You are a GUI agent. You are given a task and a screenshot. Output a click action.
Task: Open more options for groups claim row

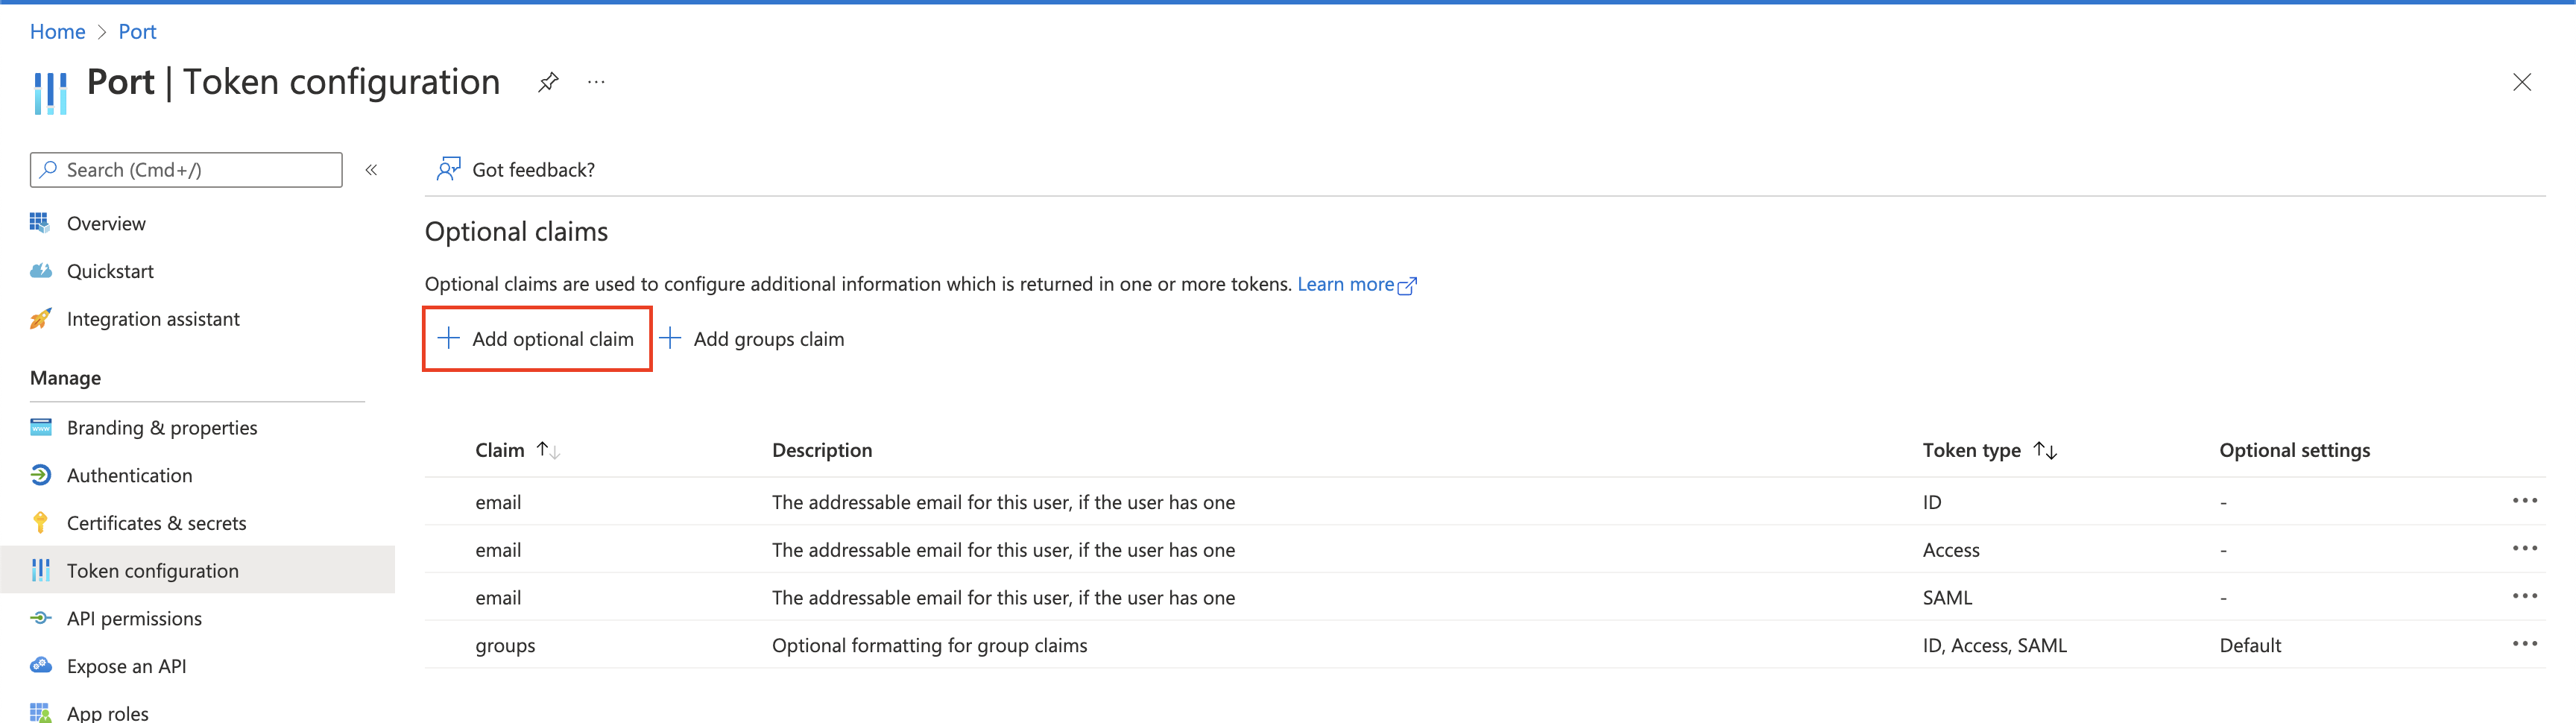pos(2524,644)
